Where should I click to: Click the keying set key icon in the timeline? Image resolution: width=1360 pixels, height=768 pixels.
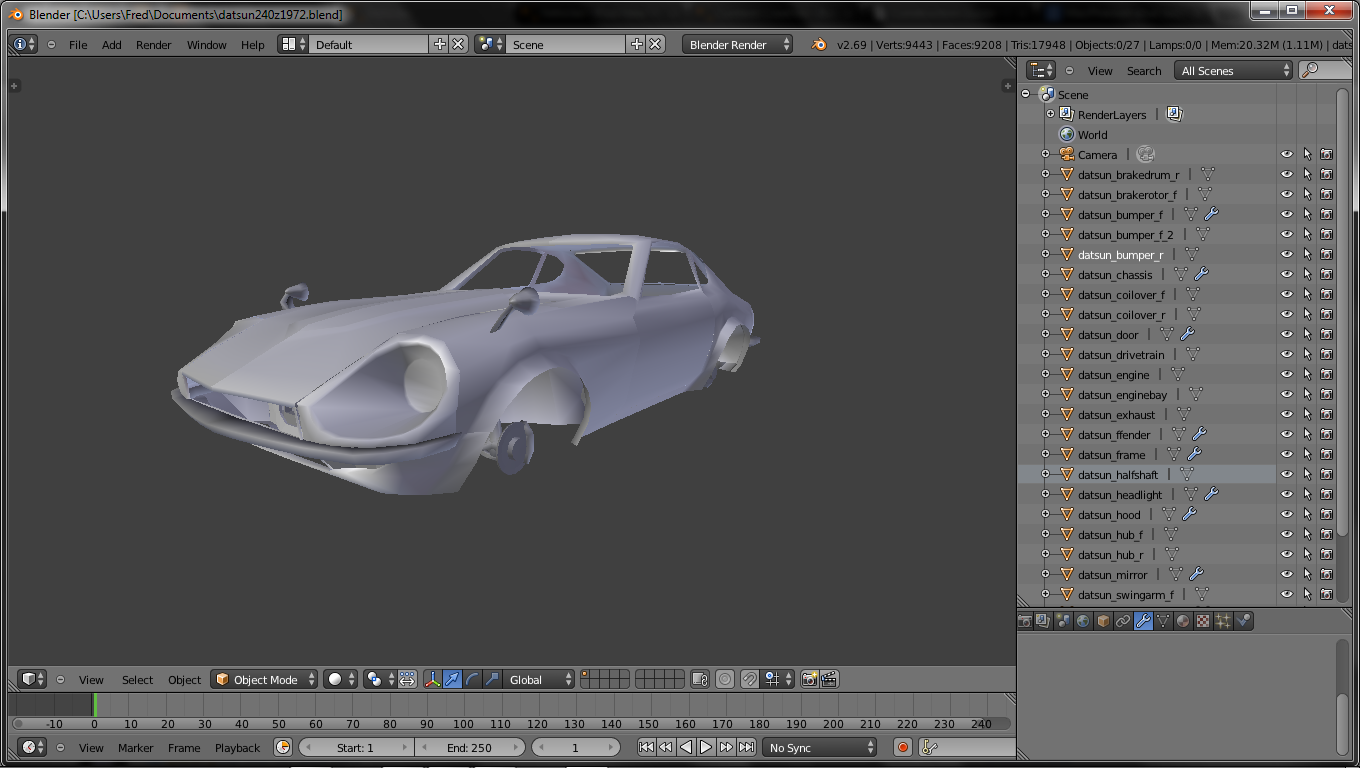[929, 747]
